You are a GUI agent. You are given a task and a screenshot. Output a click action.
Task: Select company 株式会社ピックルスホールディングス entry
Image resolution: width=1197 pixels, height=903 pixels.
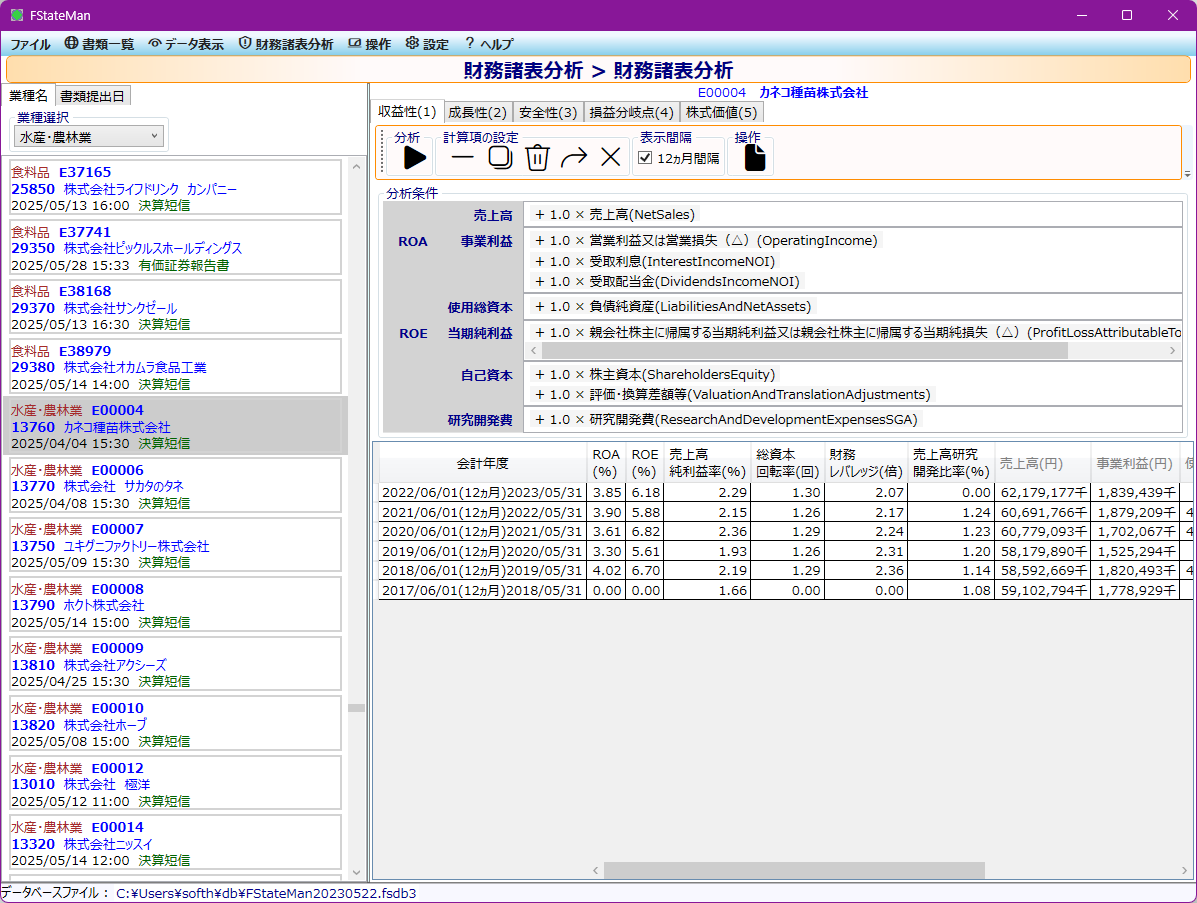175,247
